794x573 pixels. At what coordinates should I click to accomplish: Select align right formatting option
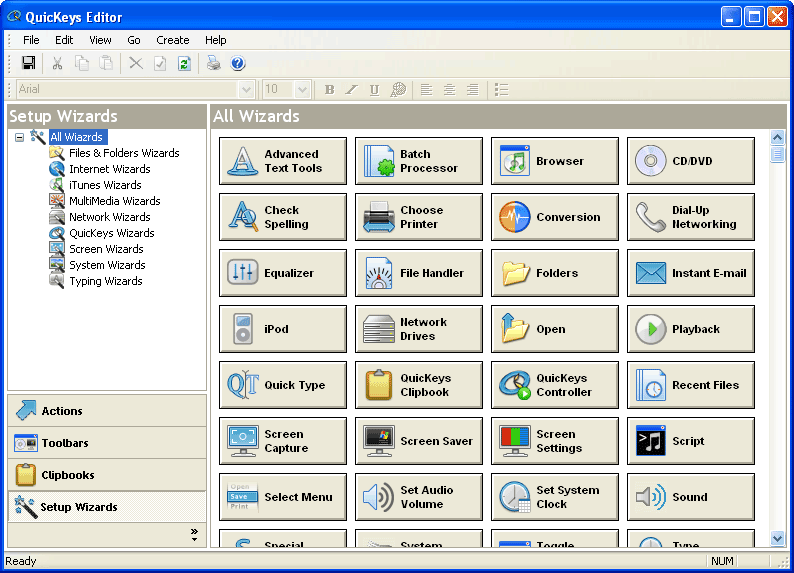(472, 90)
